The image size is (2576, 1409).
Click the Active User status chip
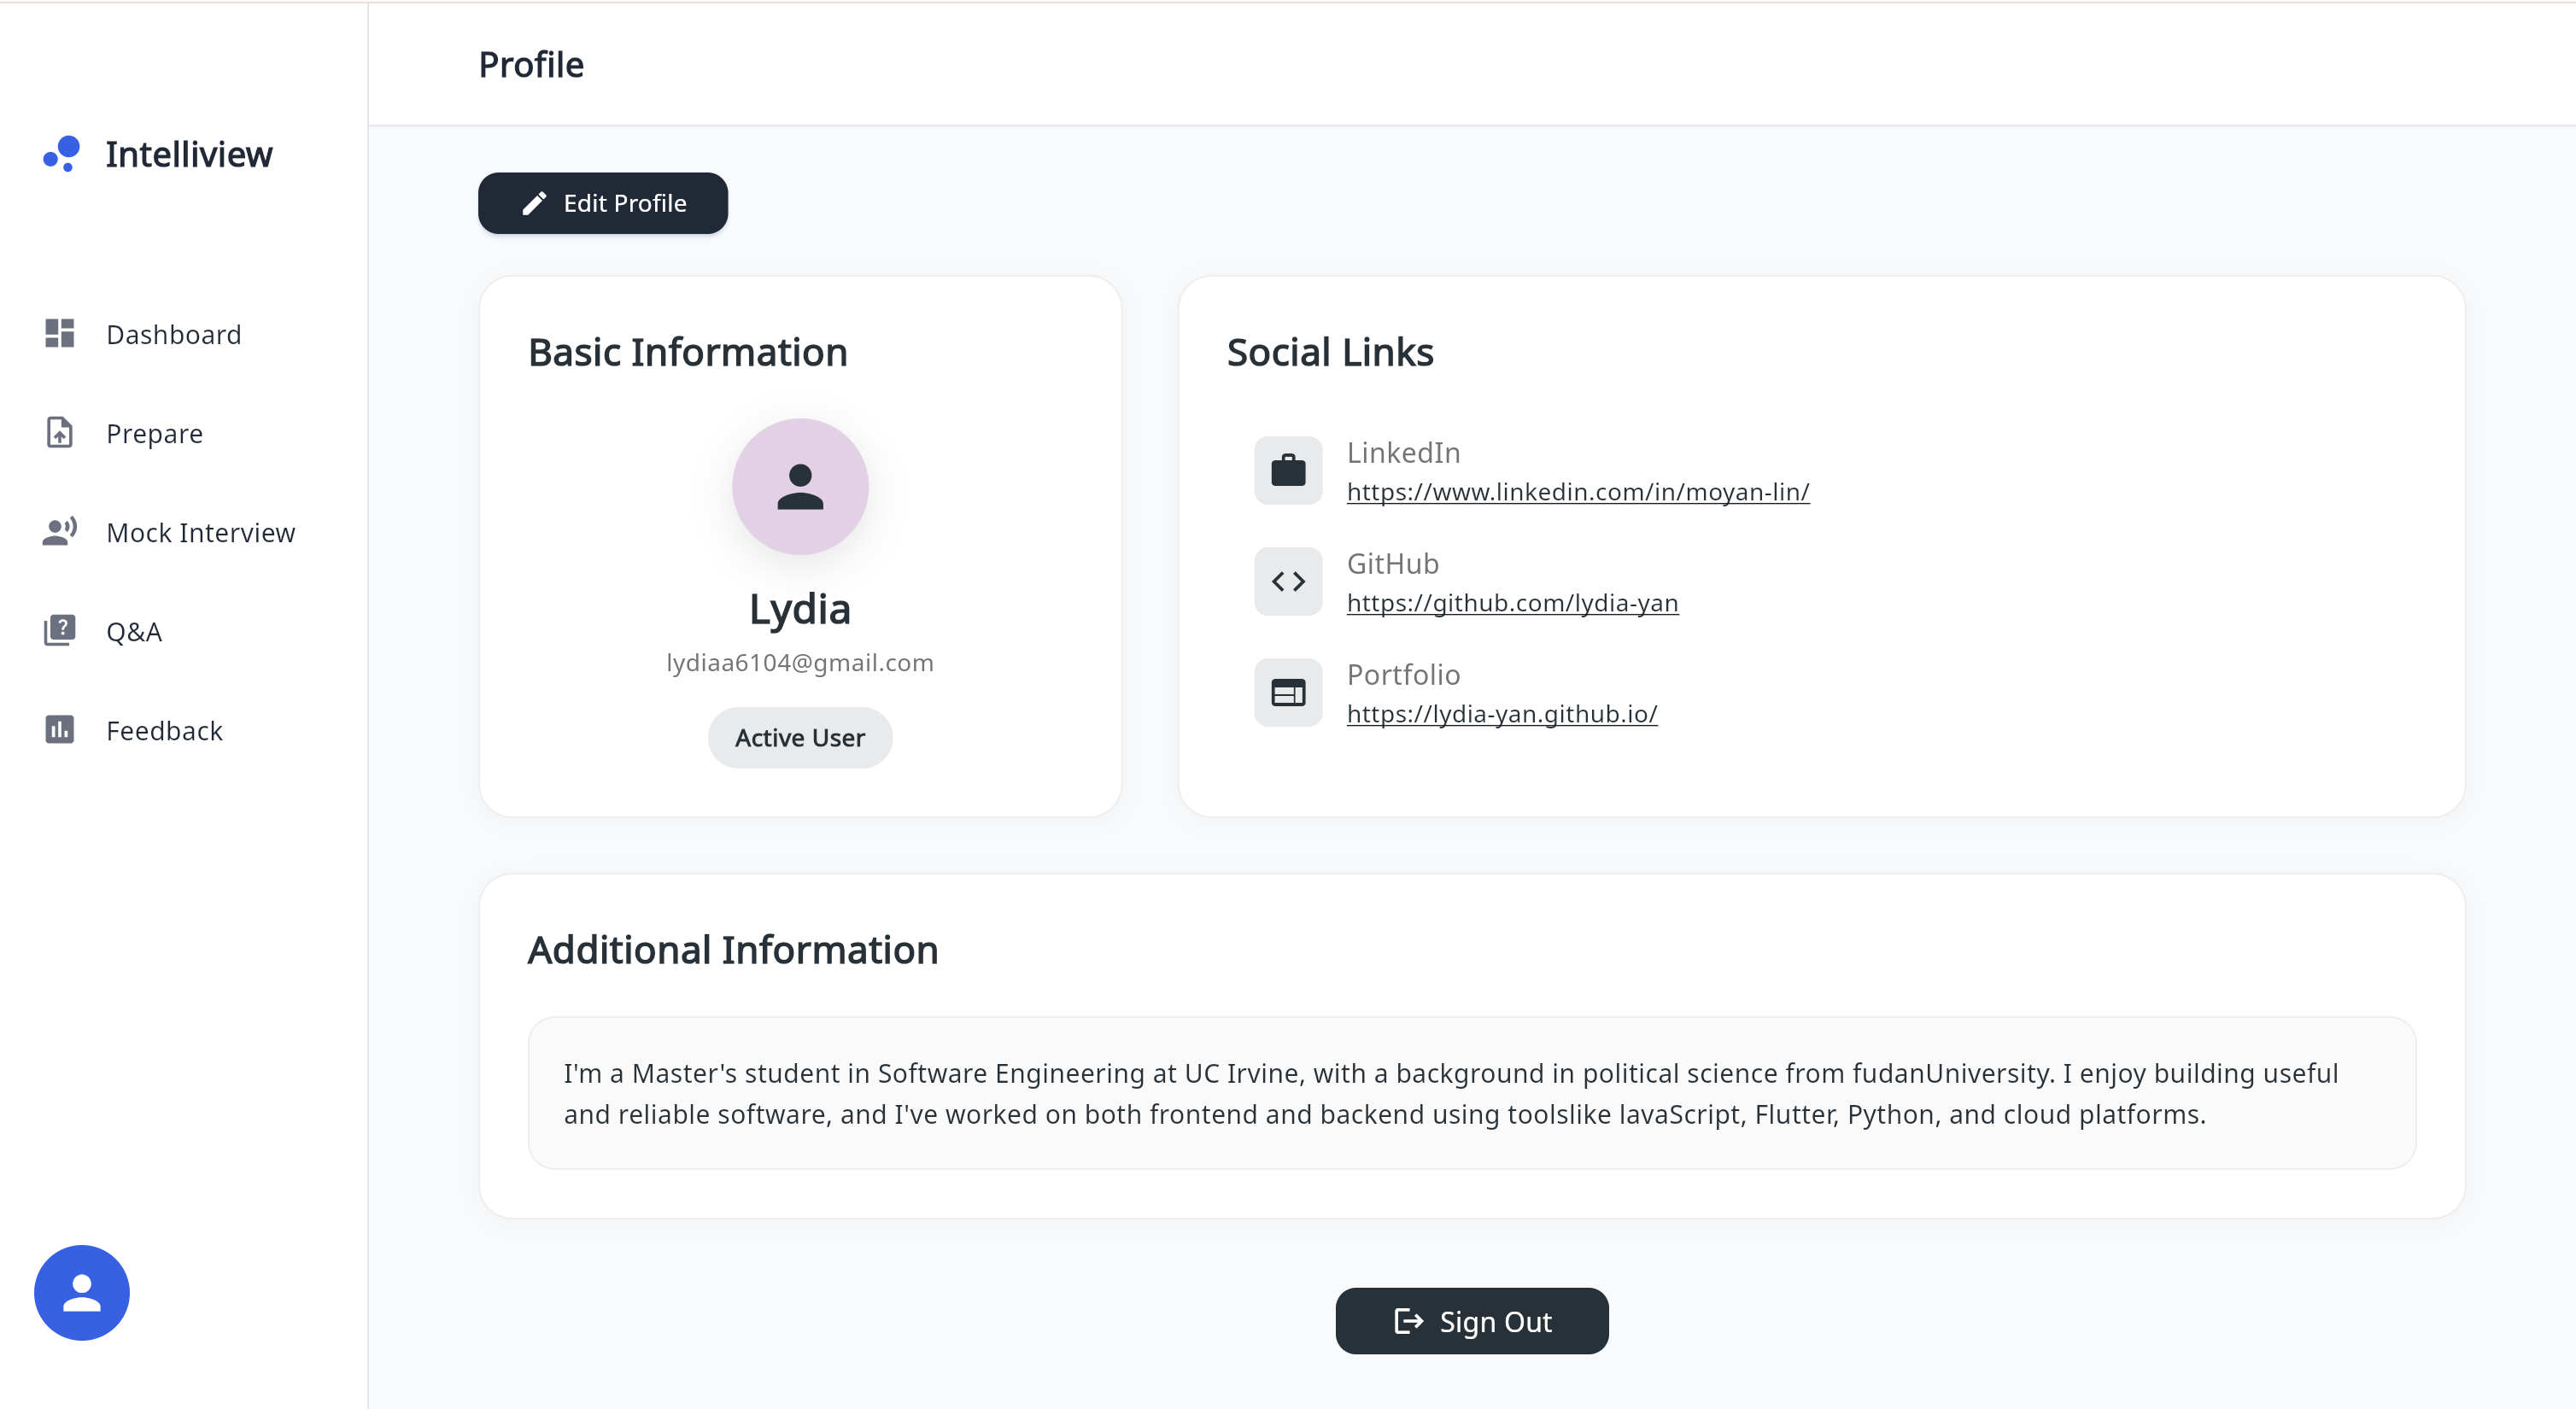pyautogui.click(x=800, y=738)
